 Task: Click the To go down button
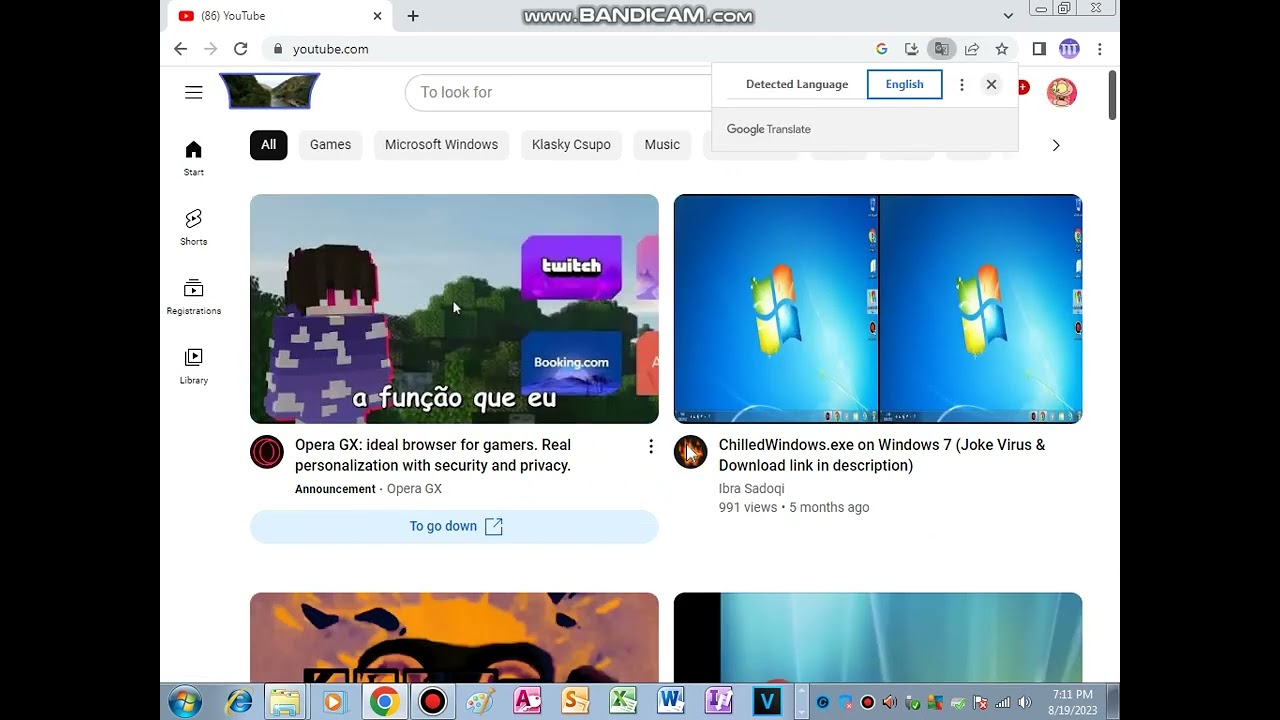coord(454,526)
